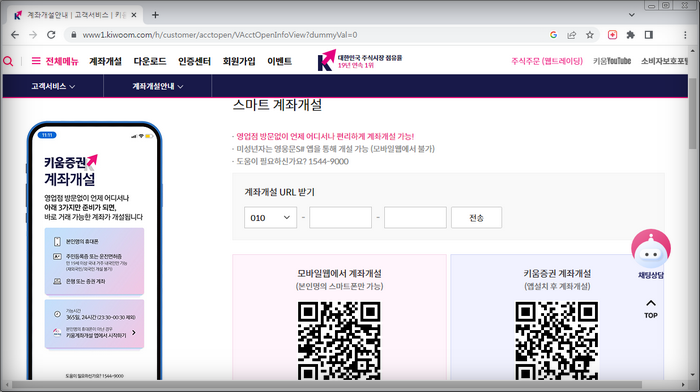Viewport: 700px width, 392px height.
Task: Open the 다운로드 menu
Action: 150,61
